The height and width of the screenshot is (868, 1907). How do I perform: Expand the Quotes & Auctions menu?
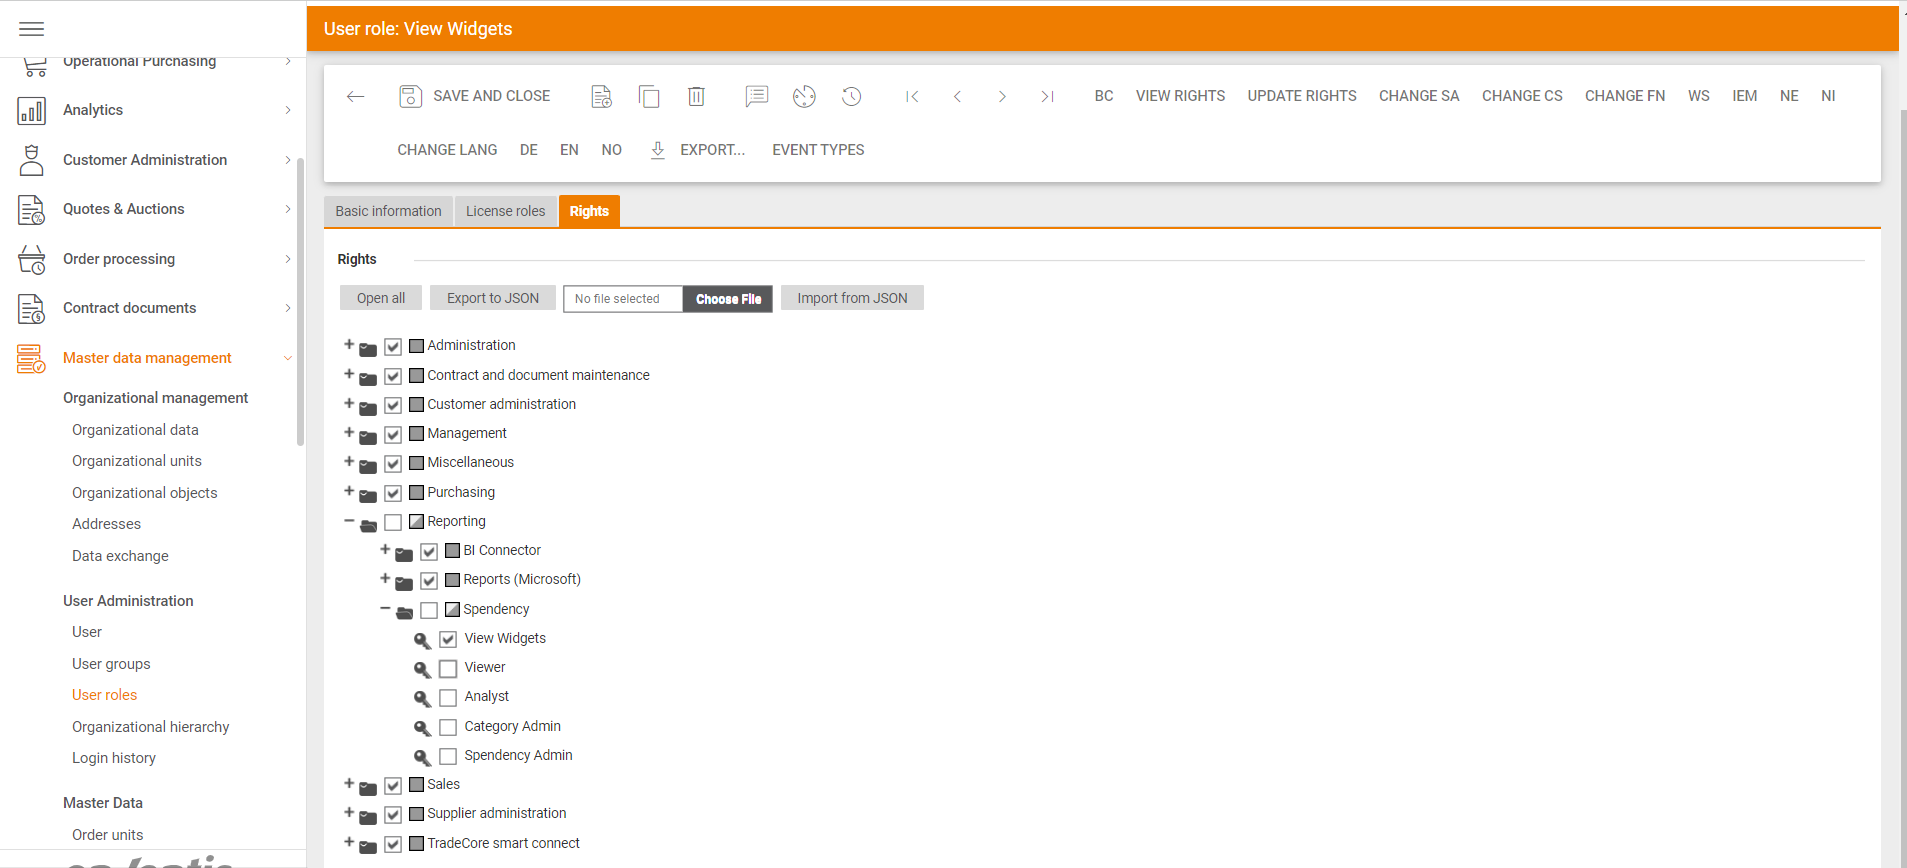coord(287,209)
